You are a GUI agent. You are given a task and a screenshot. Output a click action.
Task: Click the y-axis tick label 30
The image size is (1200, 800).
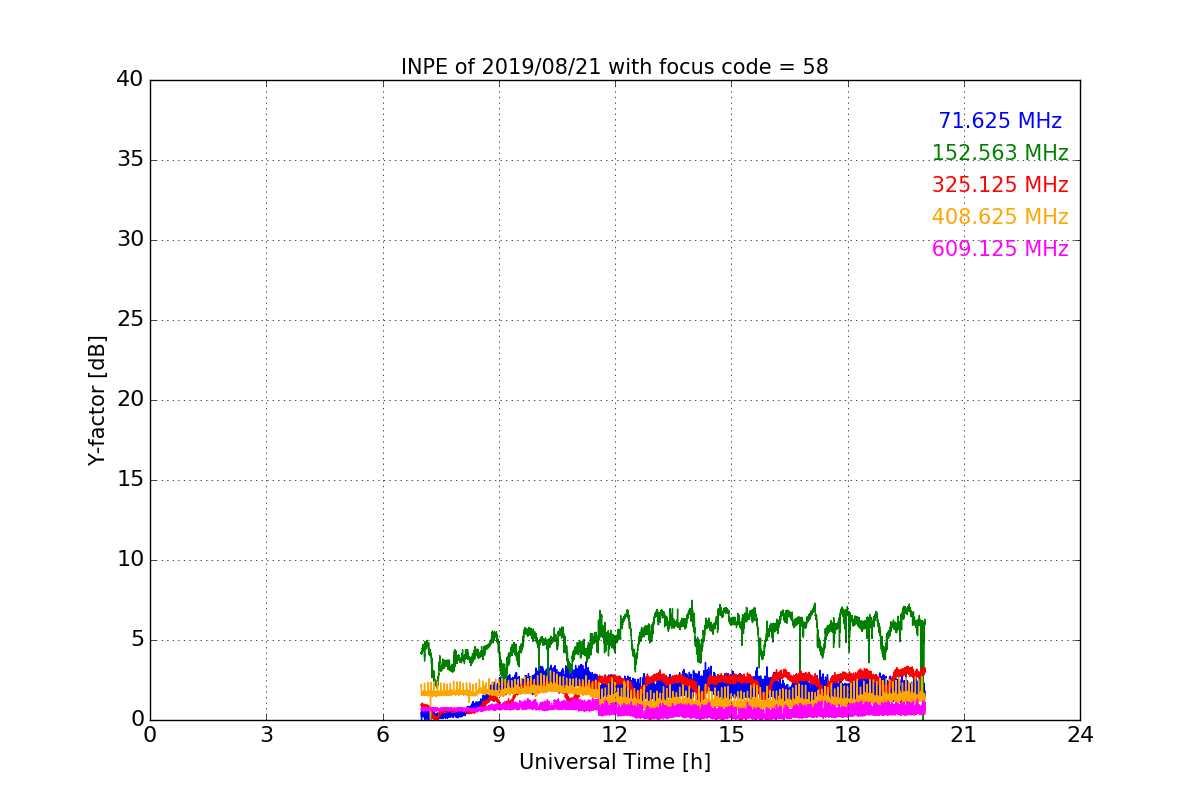(130, 240)
